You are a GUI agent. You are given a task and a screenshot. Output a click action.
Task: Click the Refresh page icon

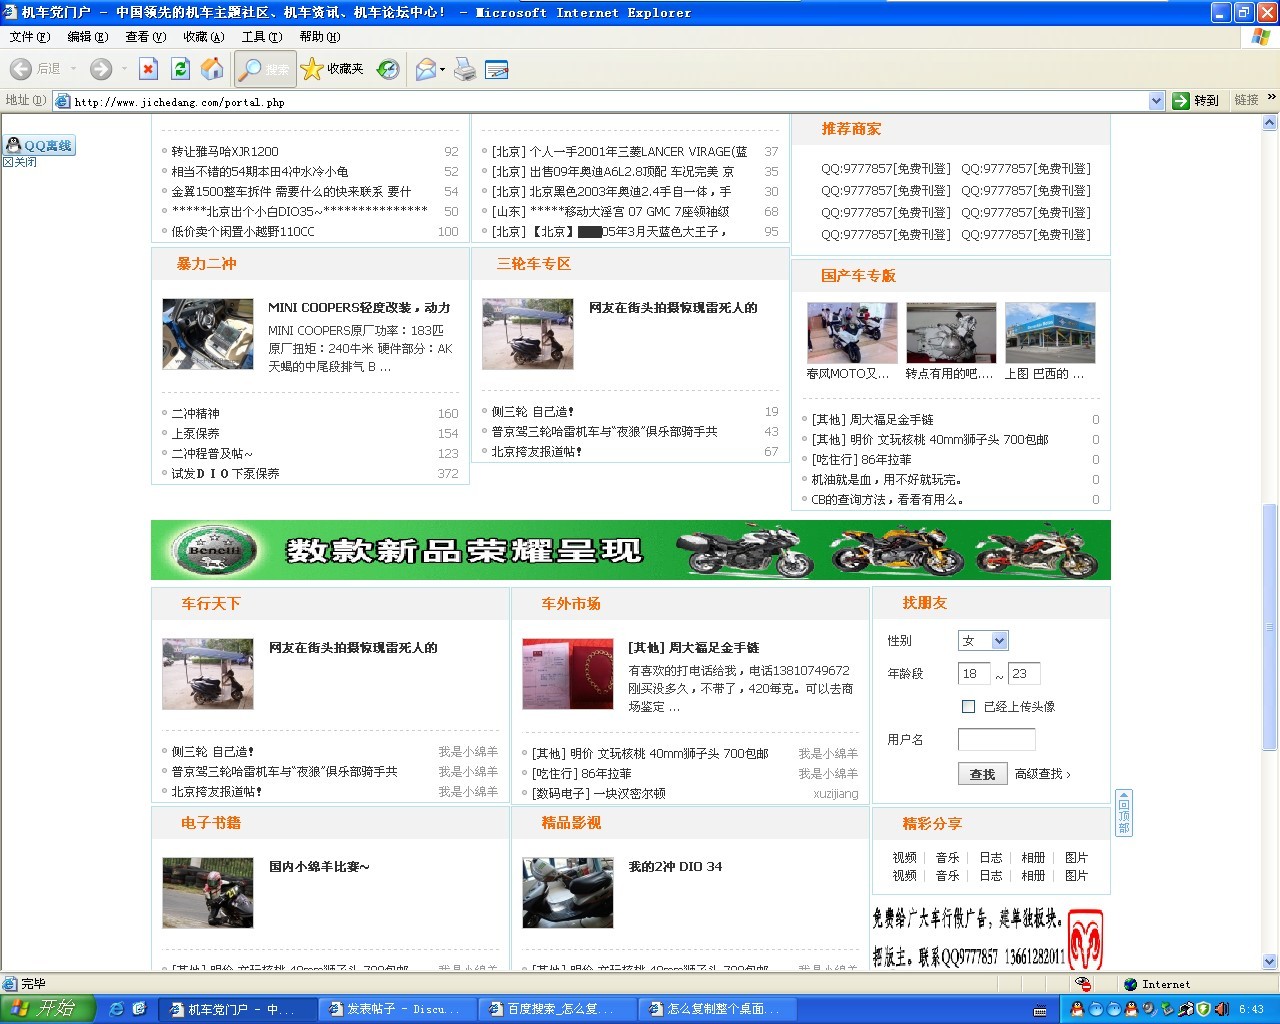[x=180, y=69]
